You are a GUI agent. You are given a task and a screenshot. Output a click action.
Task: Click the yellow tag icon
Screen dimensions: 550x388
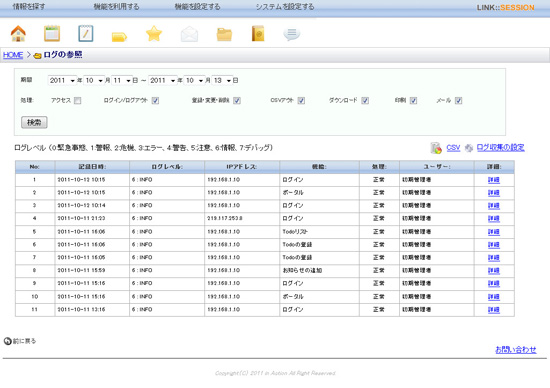tap(119, 36)
